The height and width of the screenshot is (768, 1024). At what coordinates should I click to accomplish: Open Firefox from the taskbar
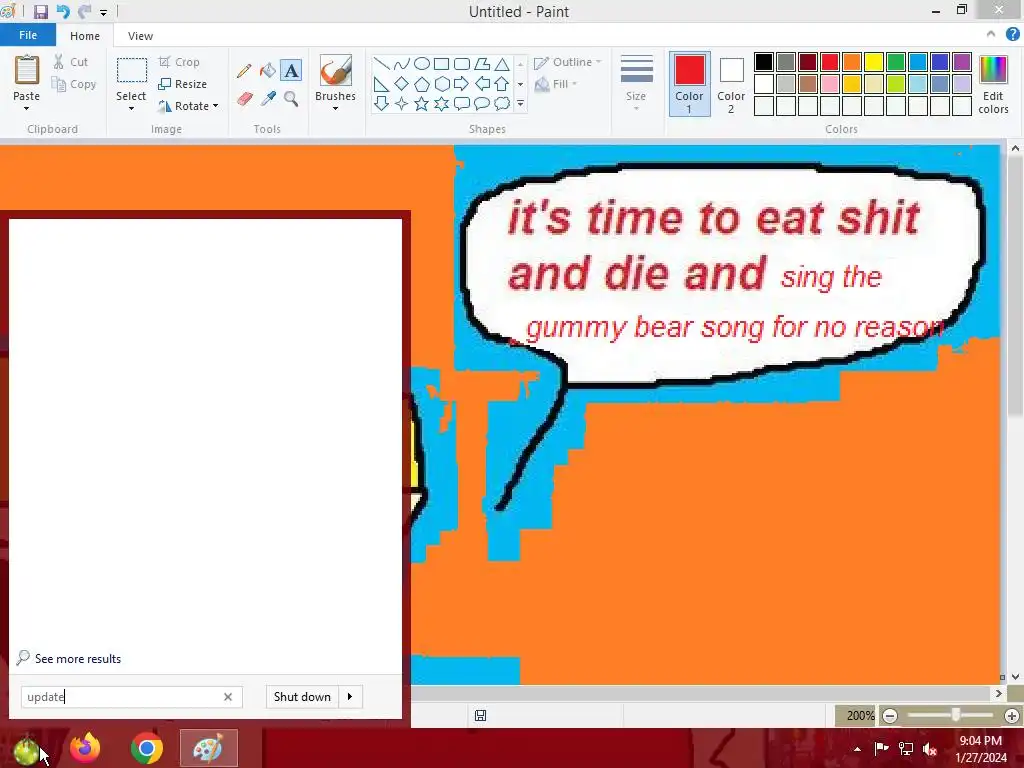click(x=85, y=748)
